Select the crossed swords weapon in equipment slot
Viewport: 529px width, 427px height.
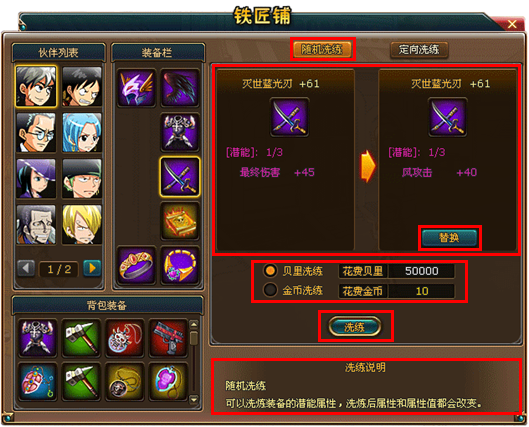(179, 177)
